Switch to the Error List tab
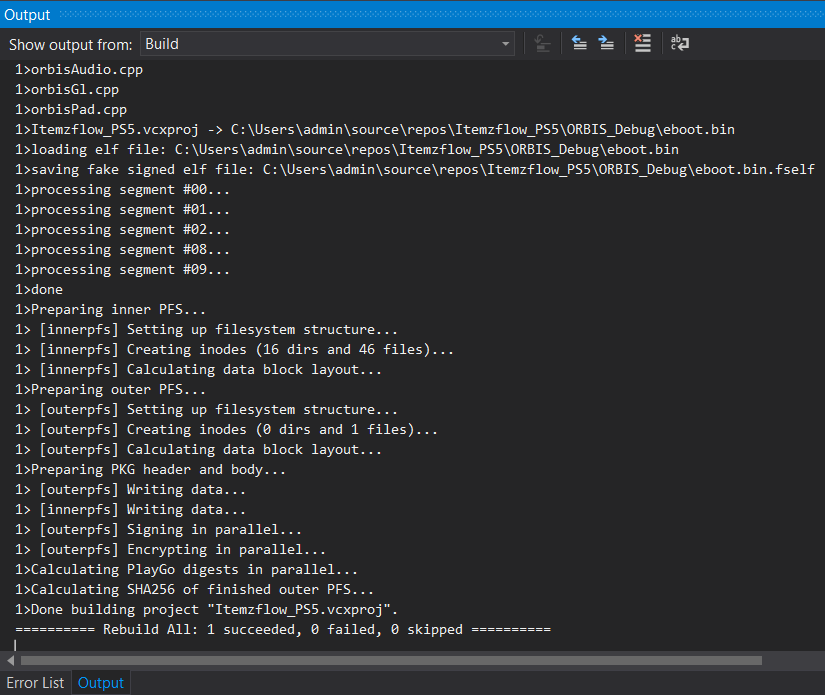 tap(35, 682)
